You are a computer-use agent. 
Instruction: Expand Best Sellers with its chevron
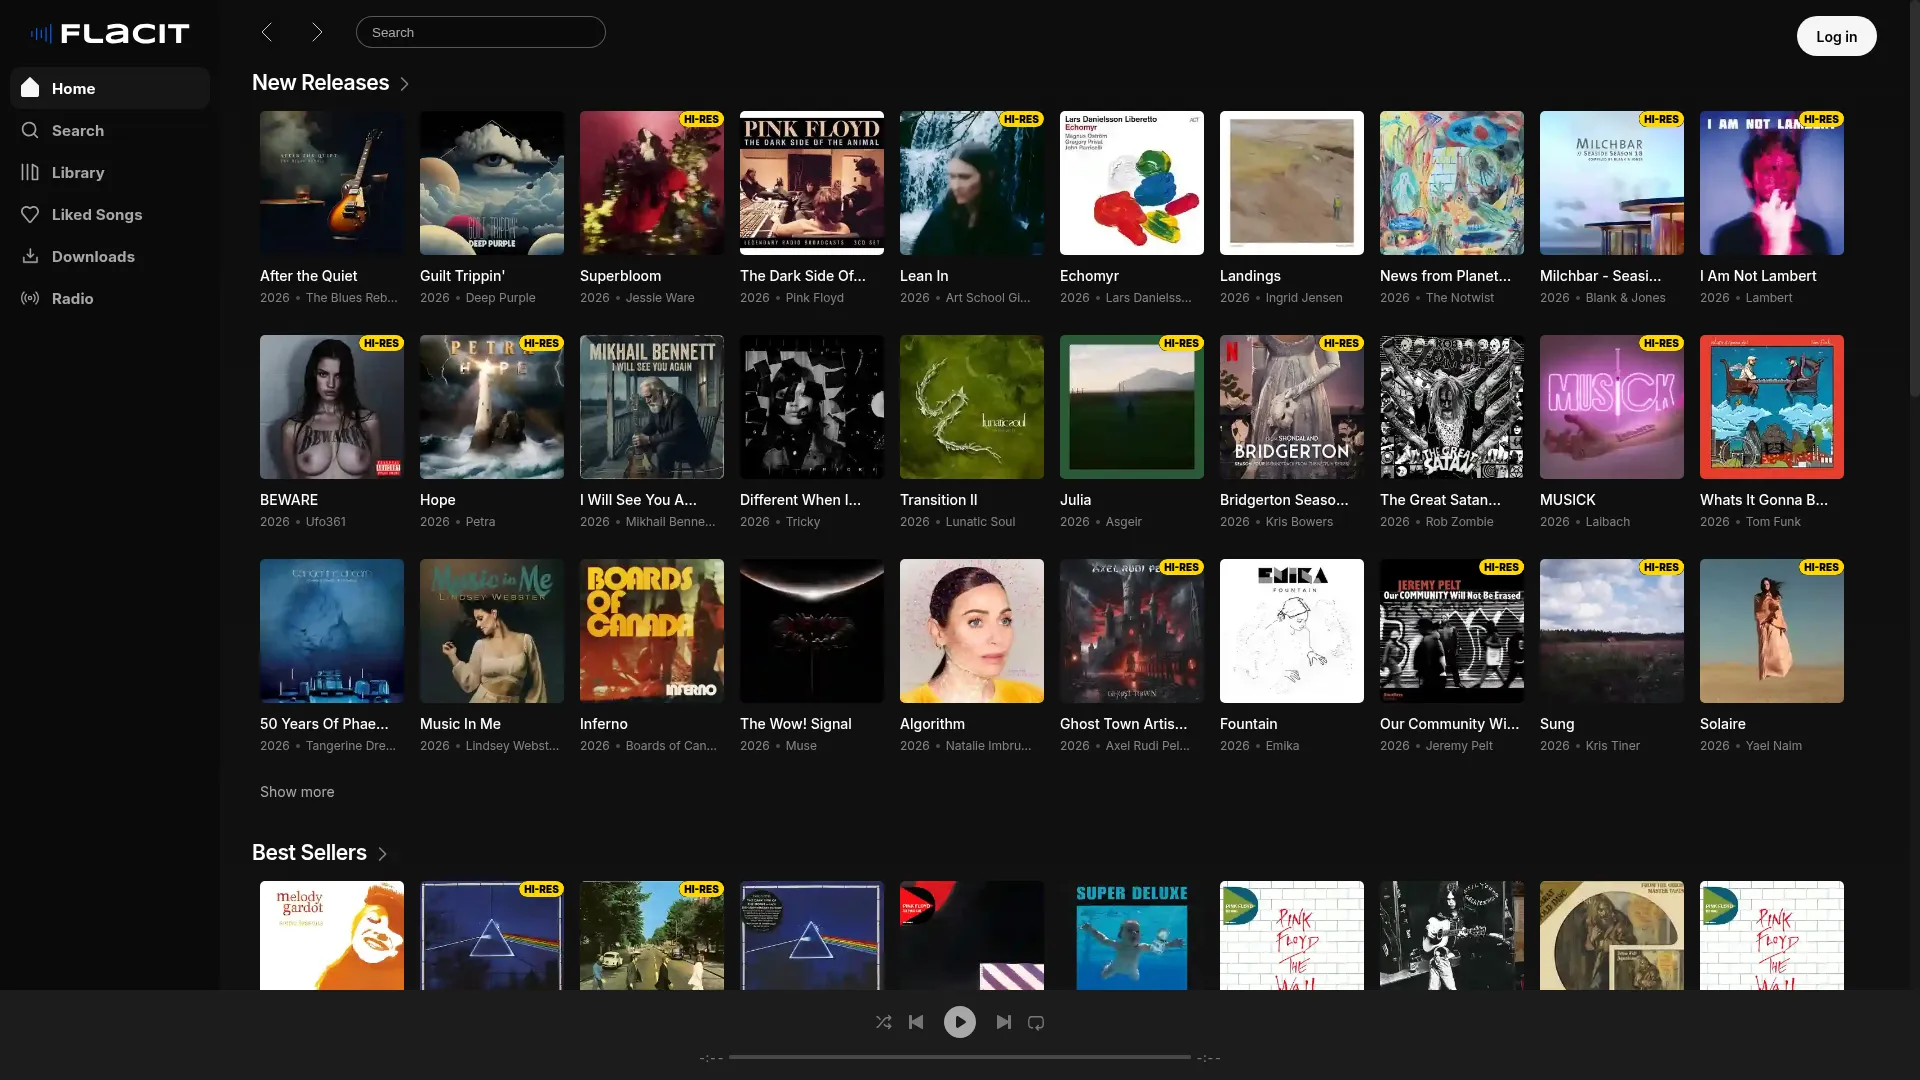tap(382, 854)
